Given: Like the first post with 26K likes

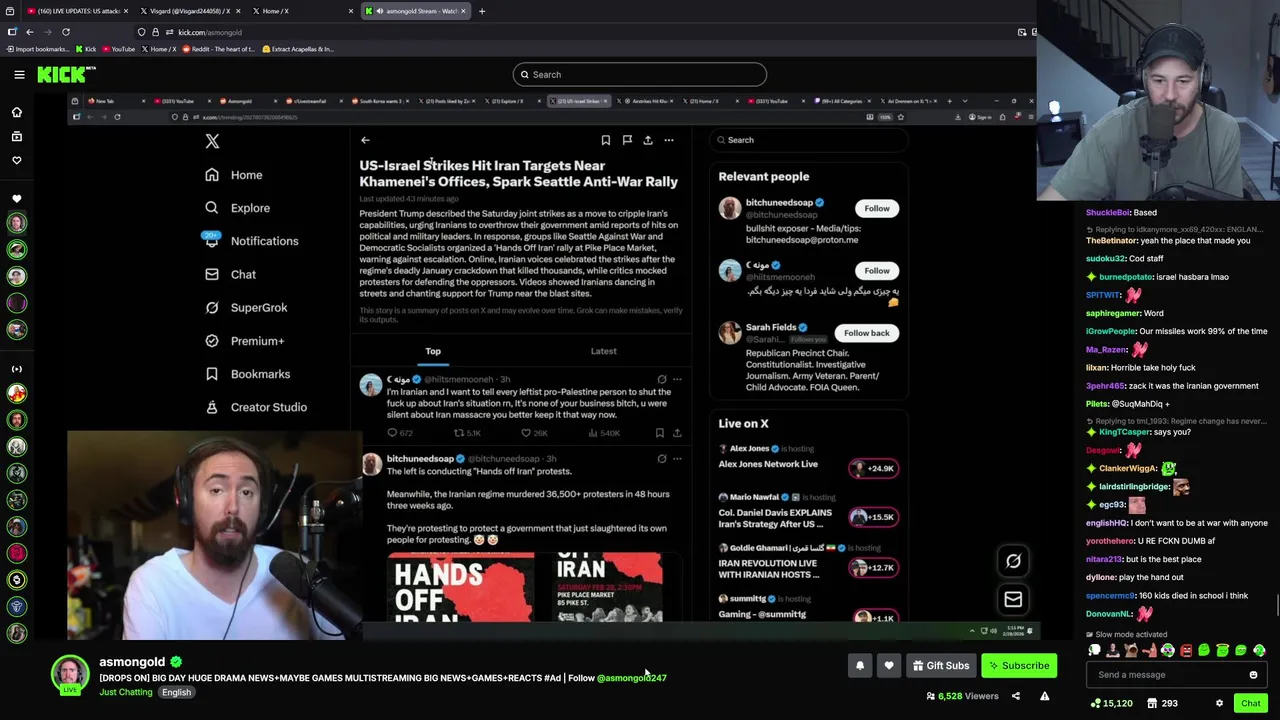Looking at the screenshot, I should tap(535, 433).
